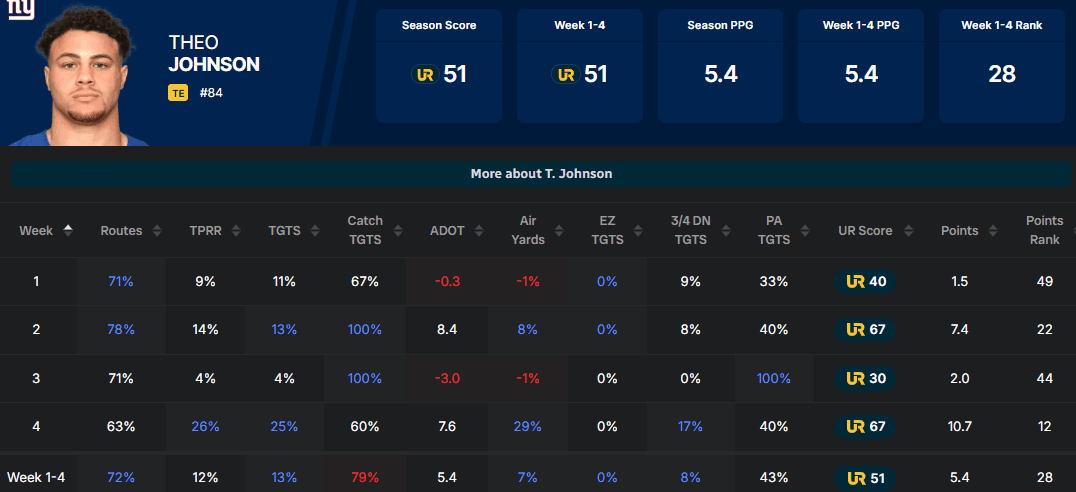Viewport: 1076px width, 492px height.
Task: Sort by Points Rank column
Action: 1044,231
